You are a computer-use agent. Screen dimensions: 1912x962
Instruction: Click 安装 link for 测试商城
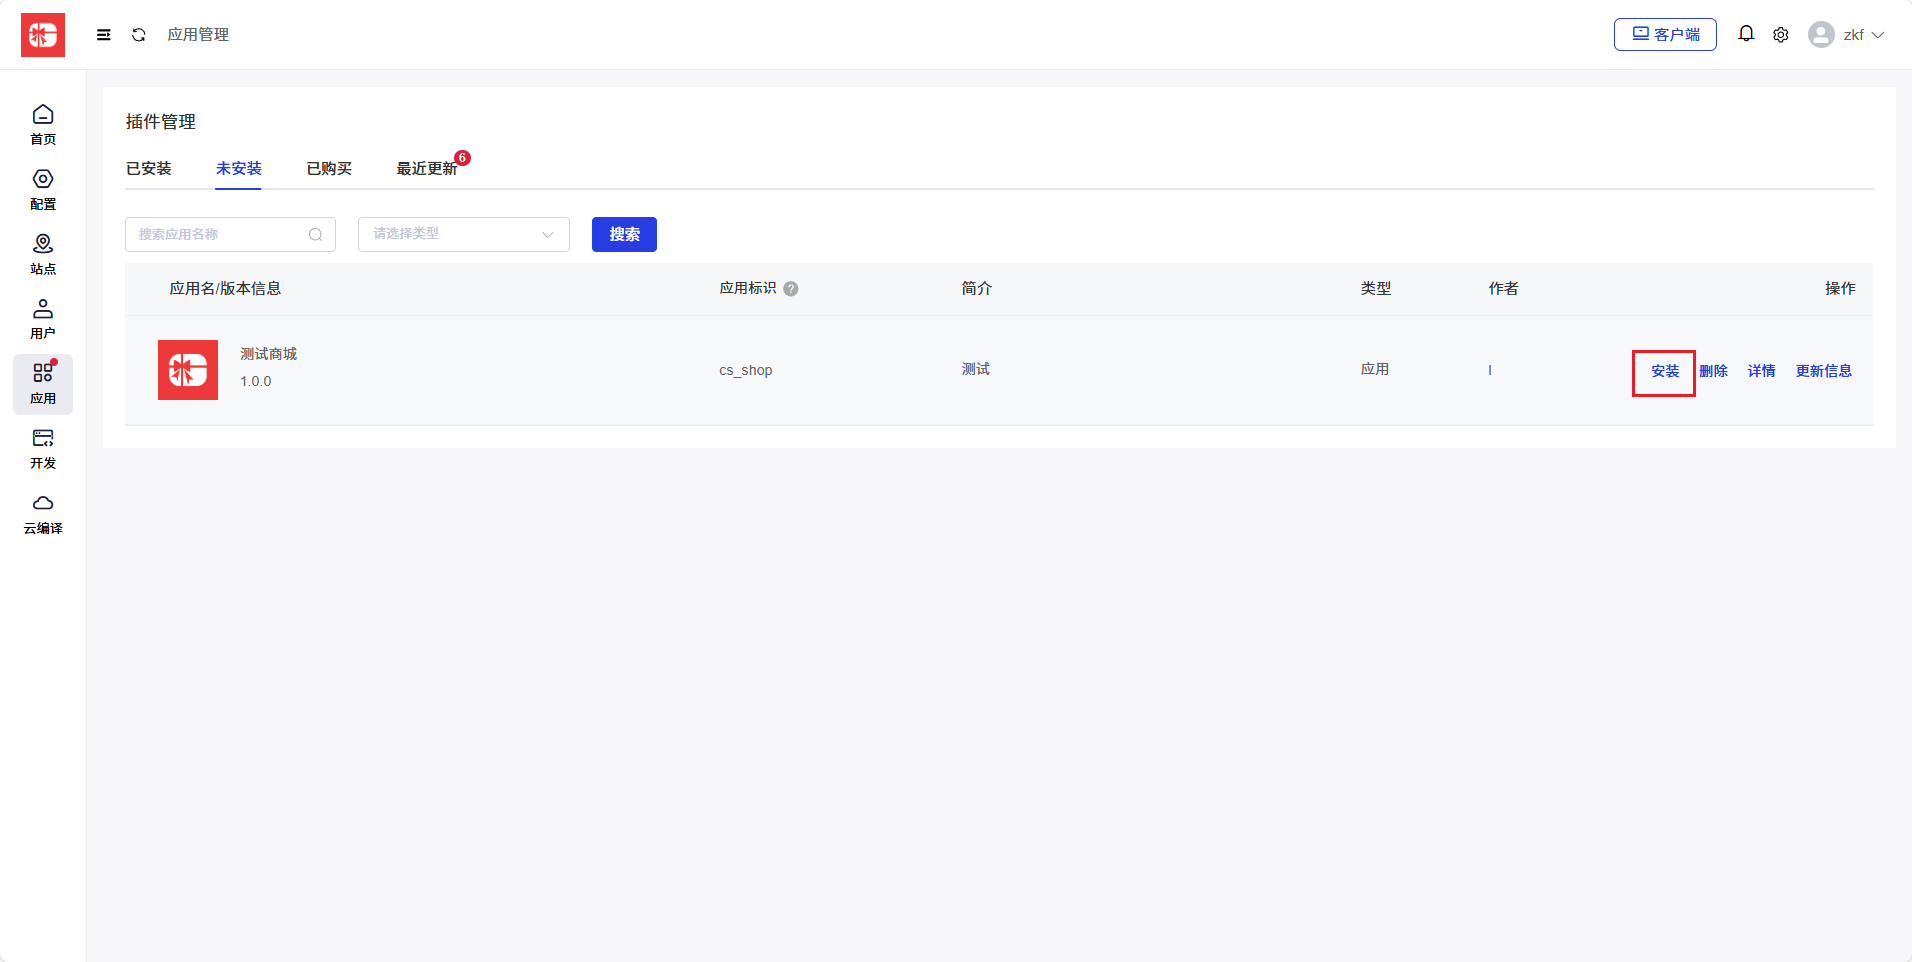pos(1664,371)
